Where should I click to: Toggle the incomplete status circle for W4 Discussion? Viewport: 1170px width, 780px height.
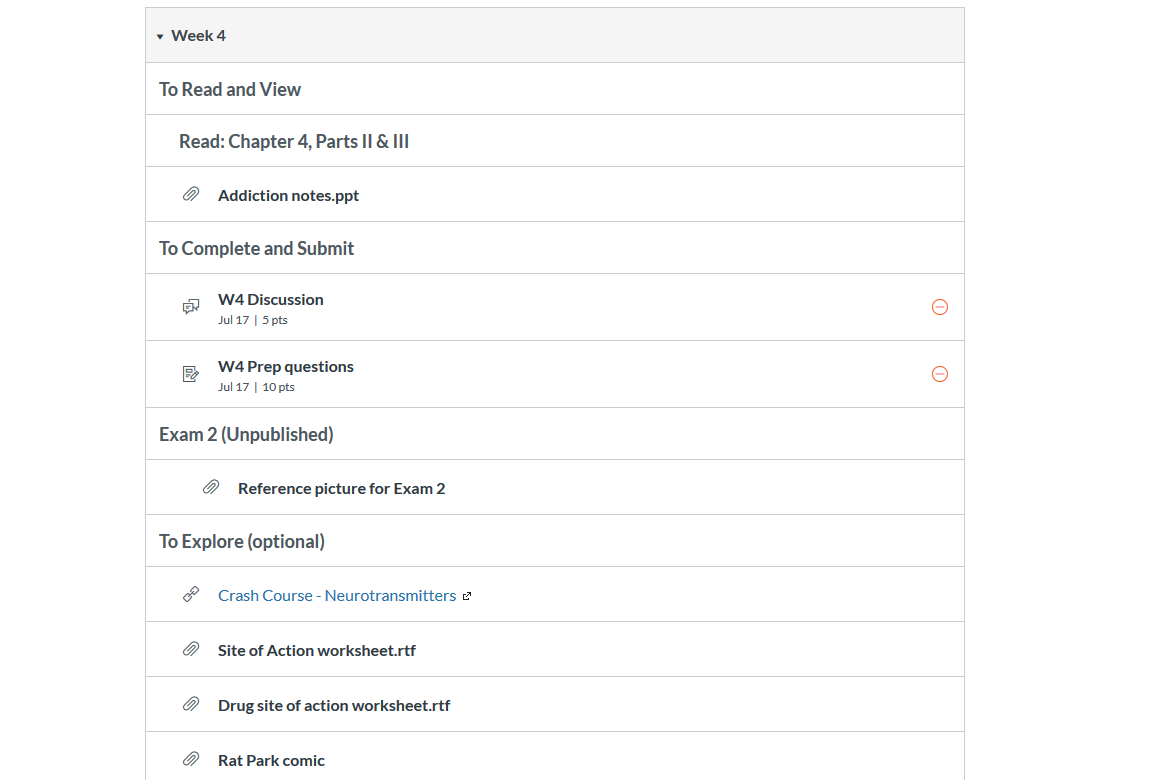click(x=939, y=307)
